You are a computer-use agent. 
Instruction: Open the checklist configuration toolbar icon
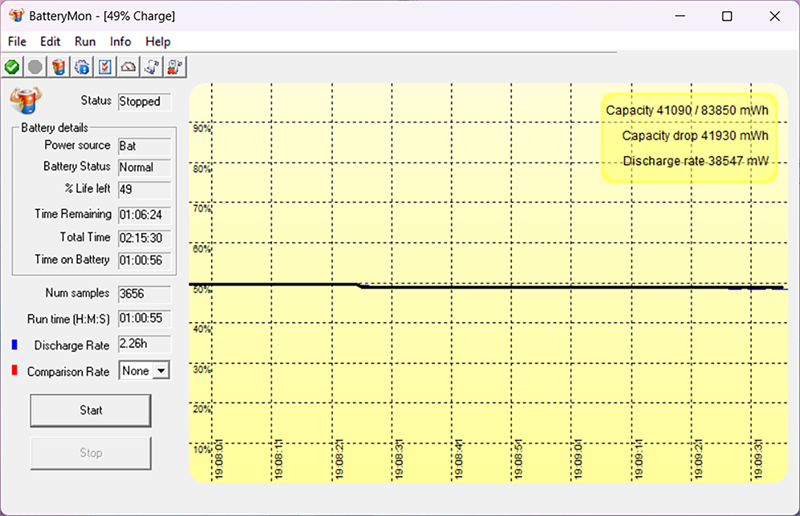click(105, 67)
